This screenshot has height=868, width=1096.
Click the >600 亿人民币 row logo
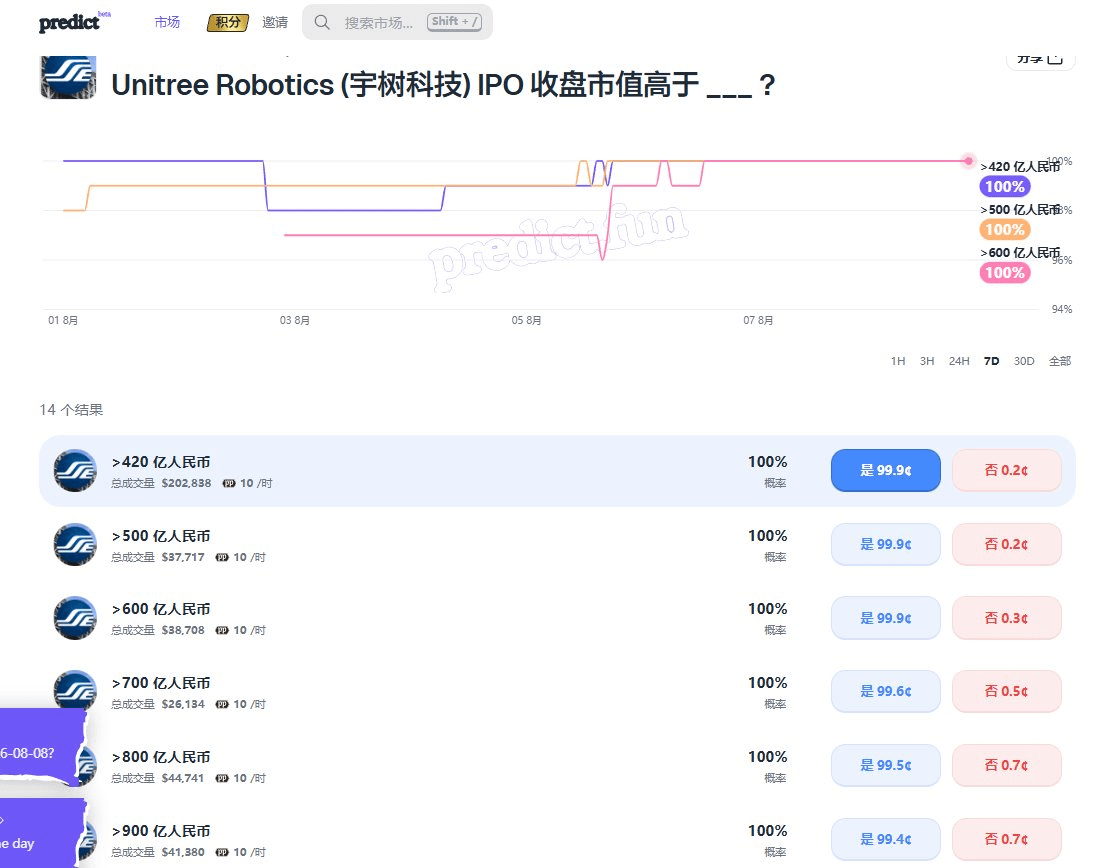(x=75, y=618)
